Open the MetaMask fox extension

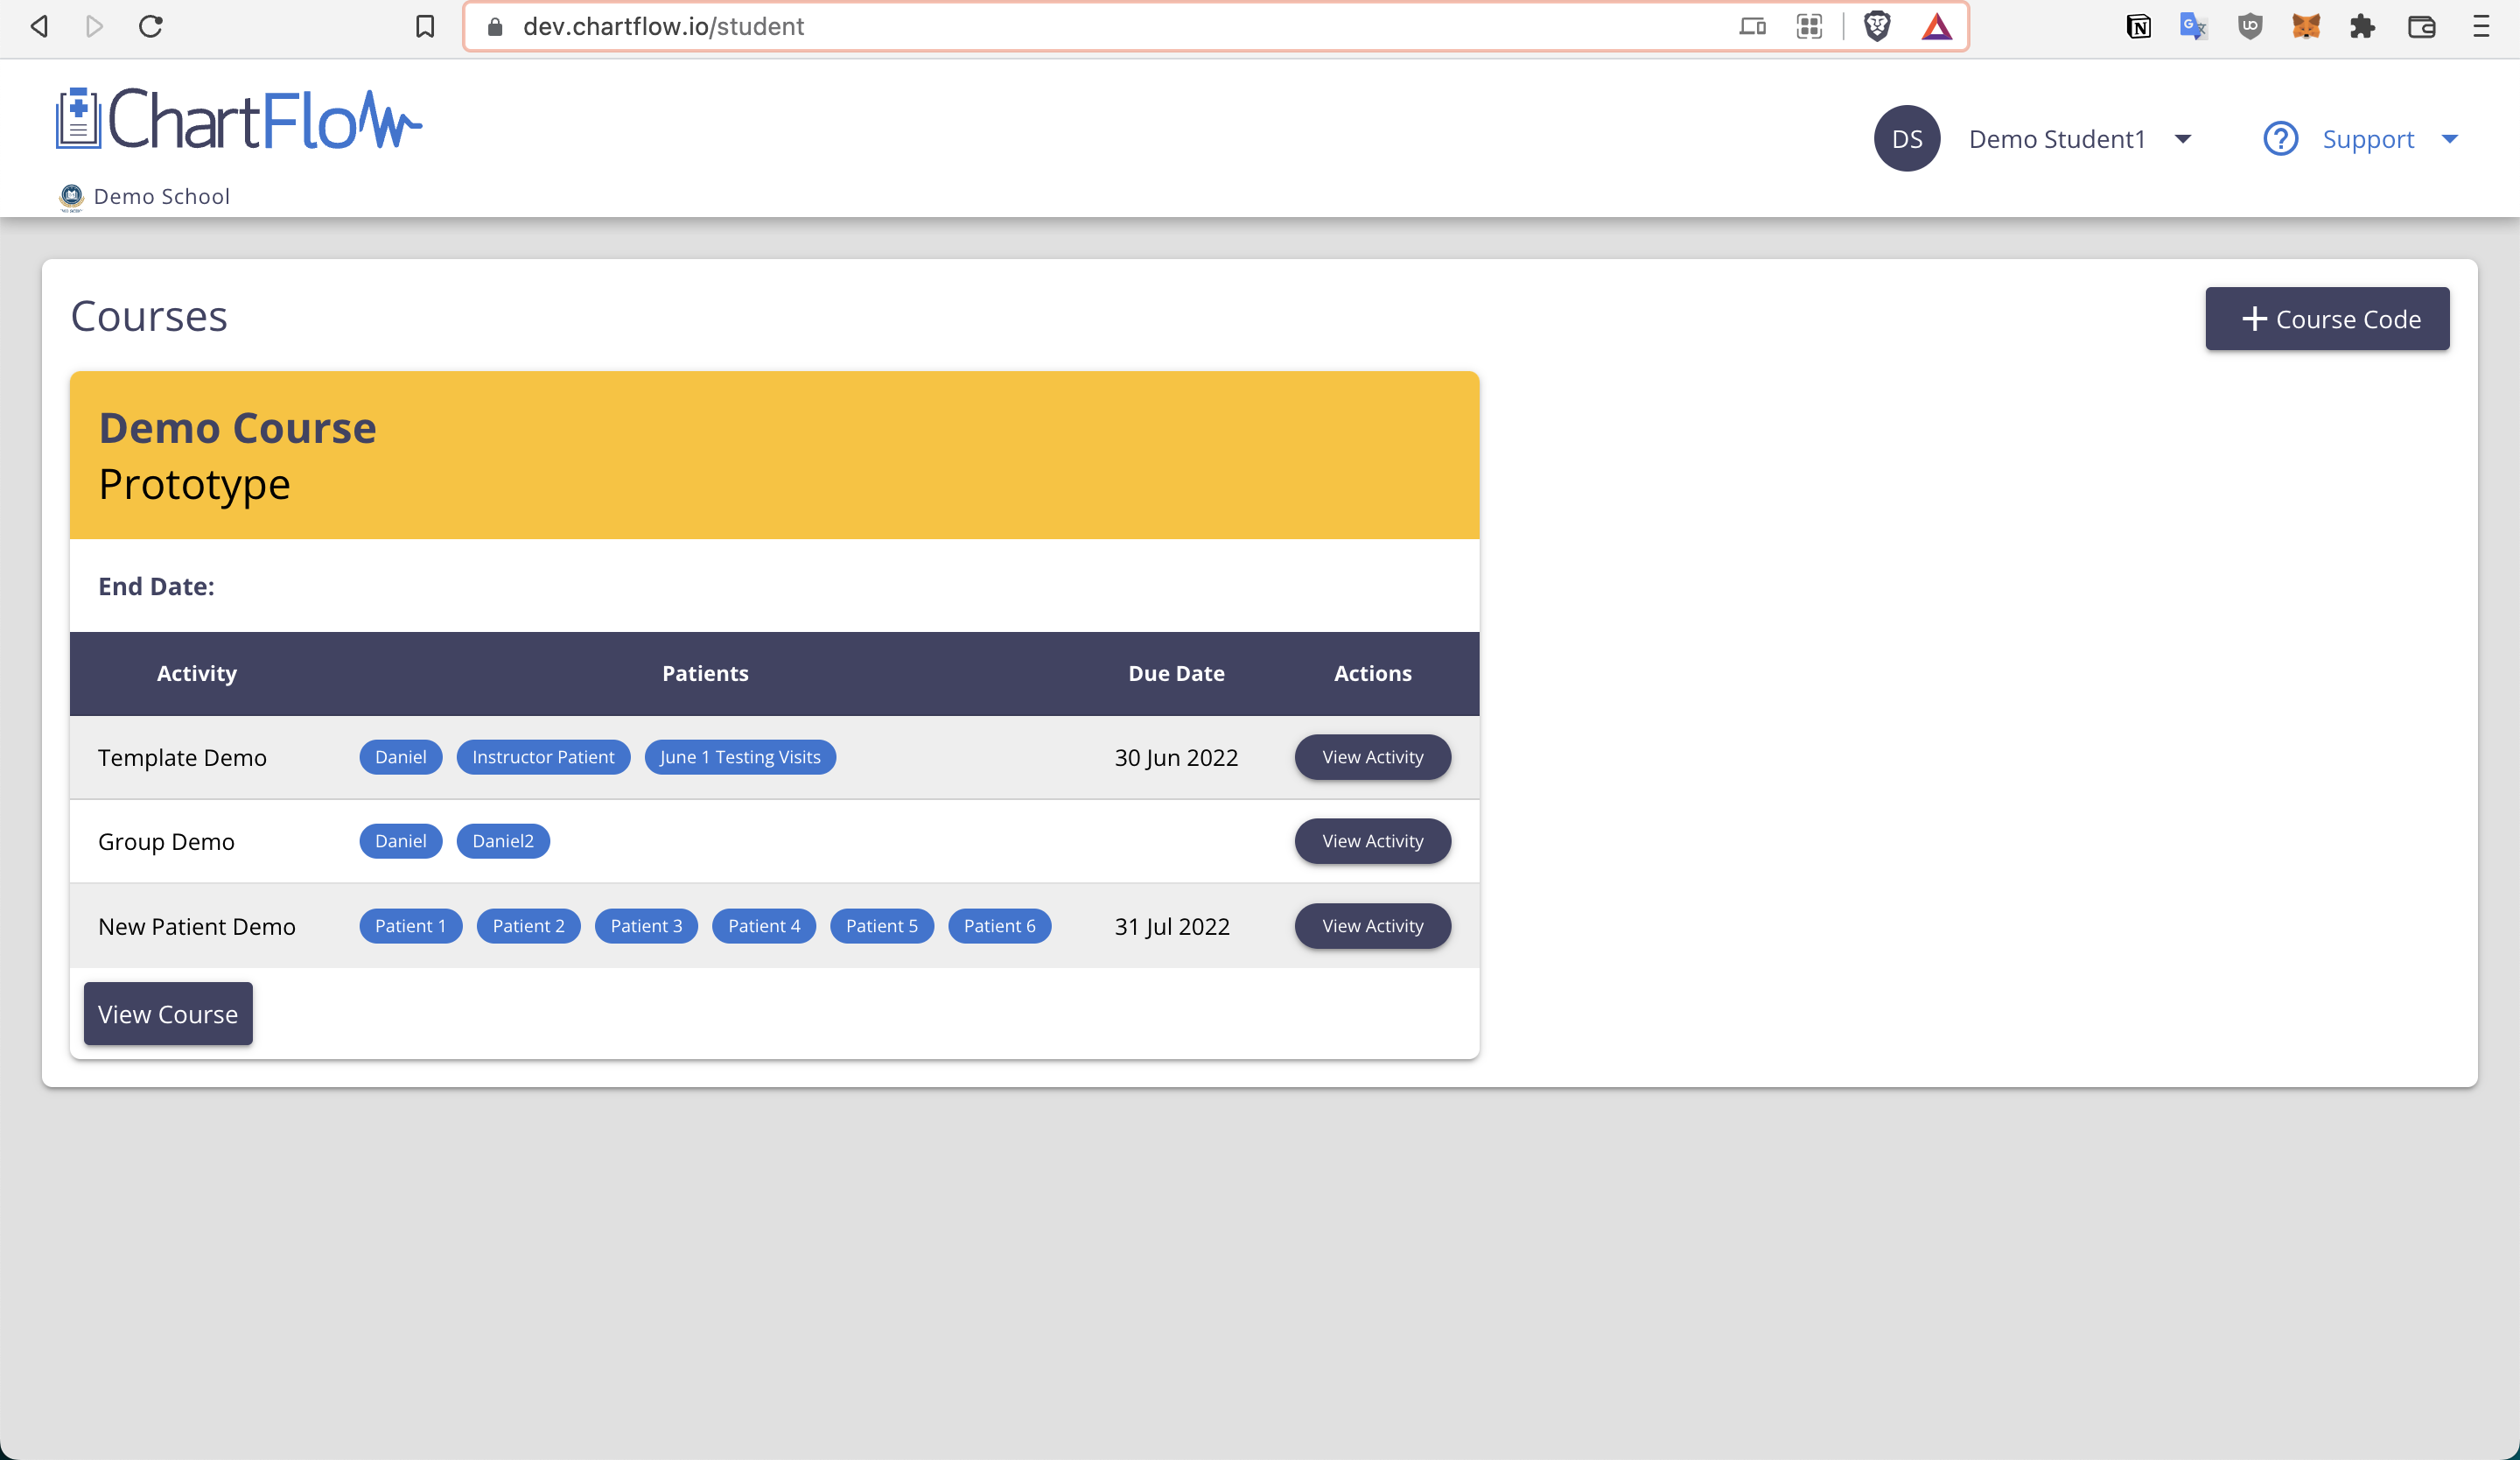tap(2306, 27)
